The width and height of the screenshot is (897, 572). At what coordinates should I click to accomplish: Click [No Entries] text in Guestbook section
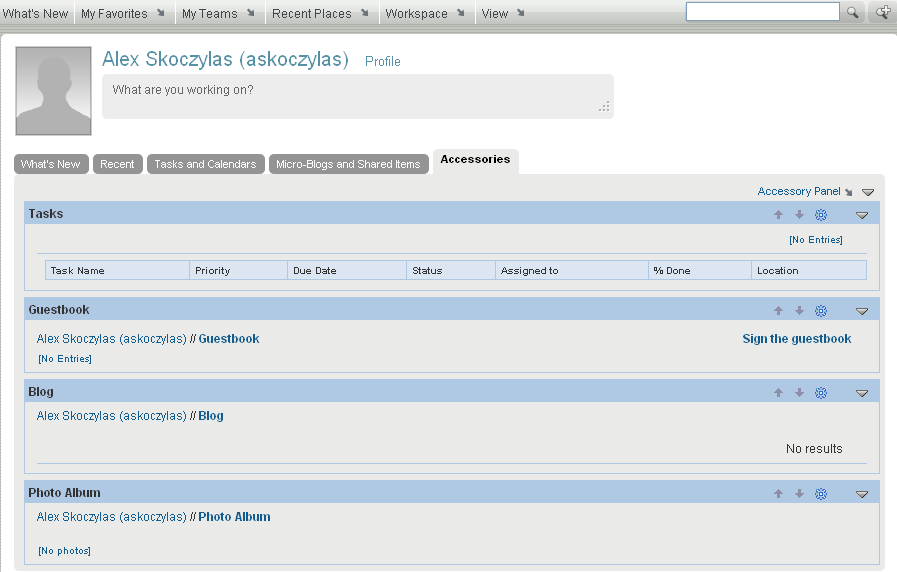point(65,359)
